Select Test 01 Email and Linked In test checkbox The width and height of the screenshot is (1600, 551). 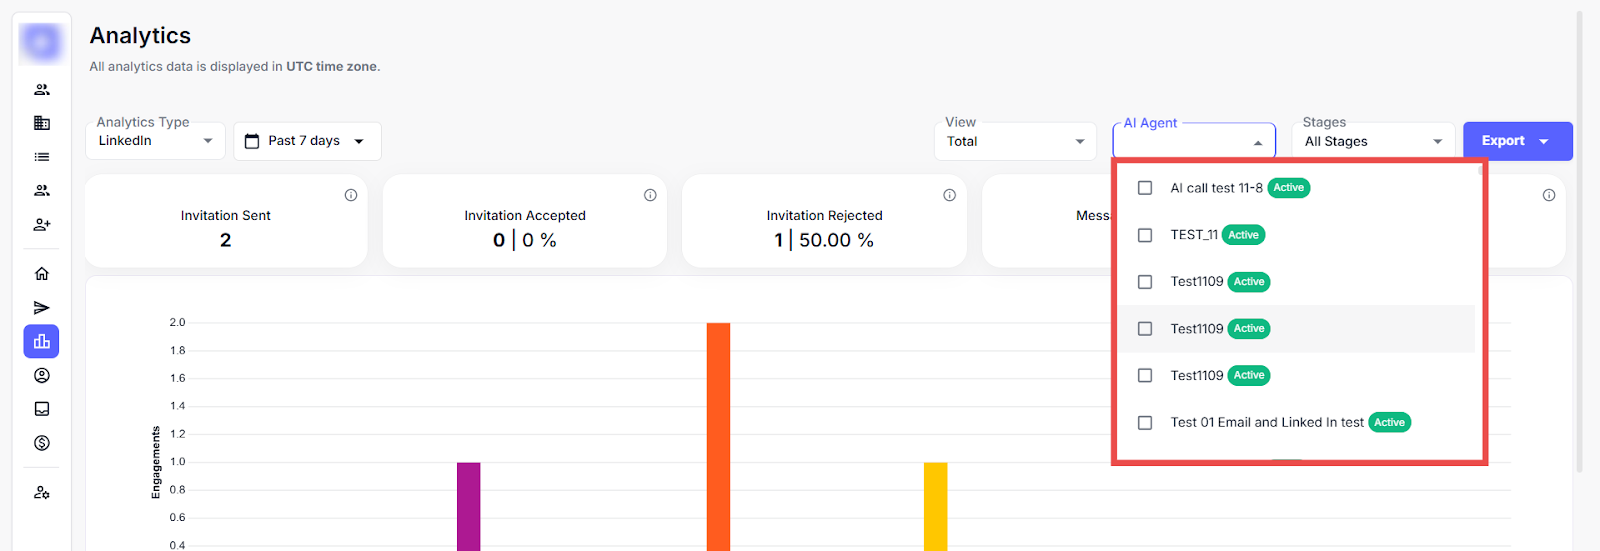coord(1145,423)
